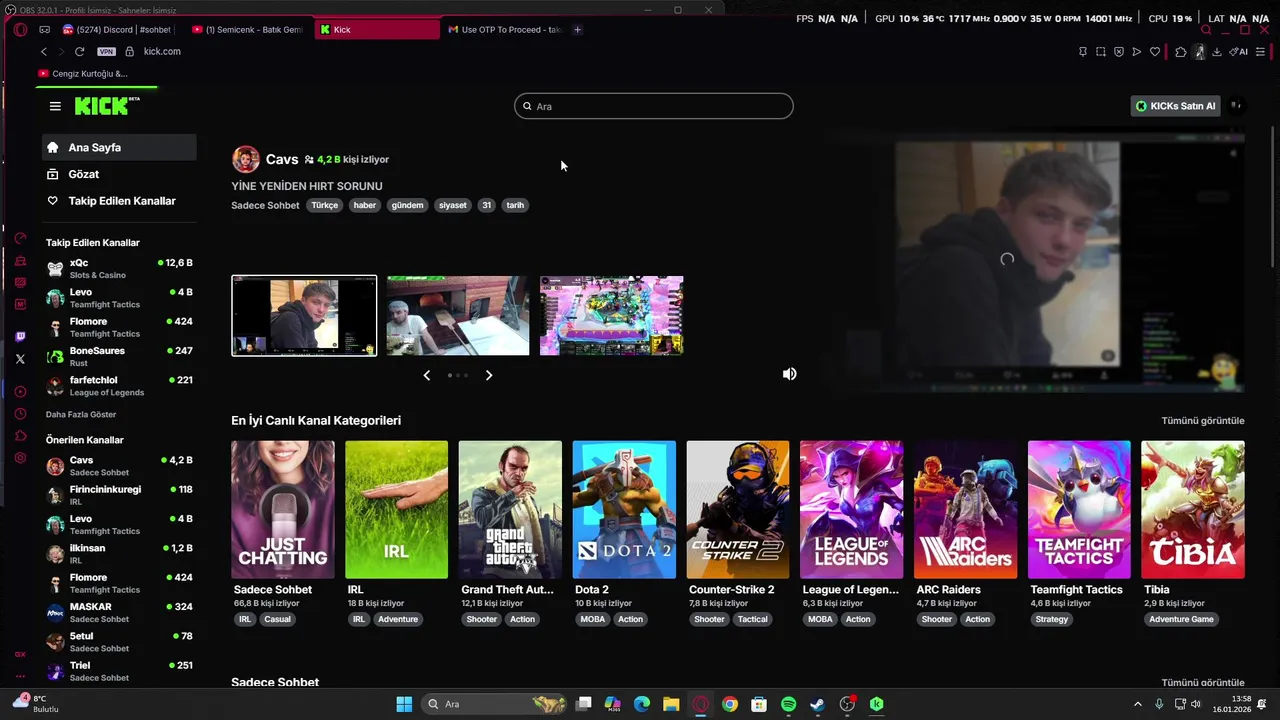
Task: Show next featured stream
Action: click(x=489, y=375)
